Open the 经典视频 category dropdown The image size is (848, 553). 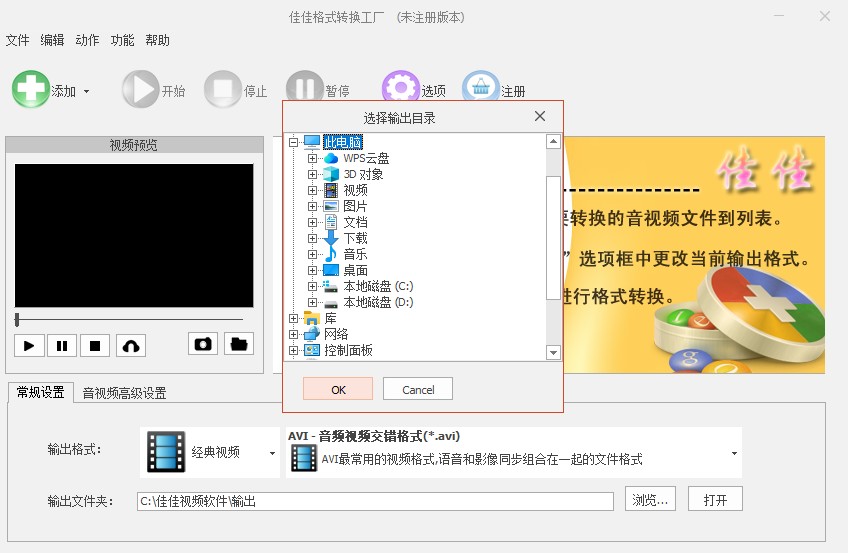[272, 453]
